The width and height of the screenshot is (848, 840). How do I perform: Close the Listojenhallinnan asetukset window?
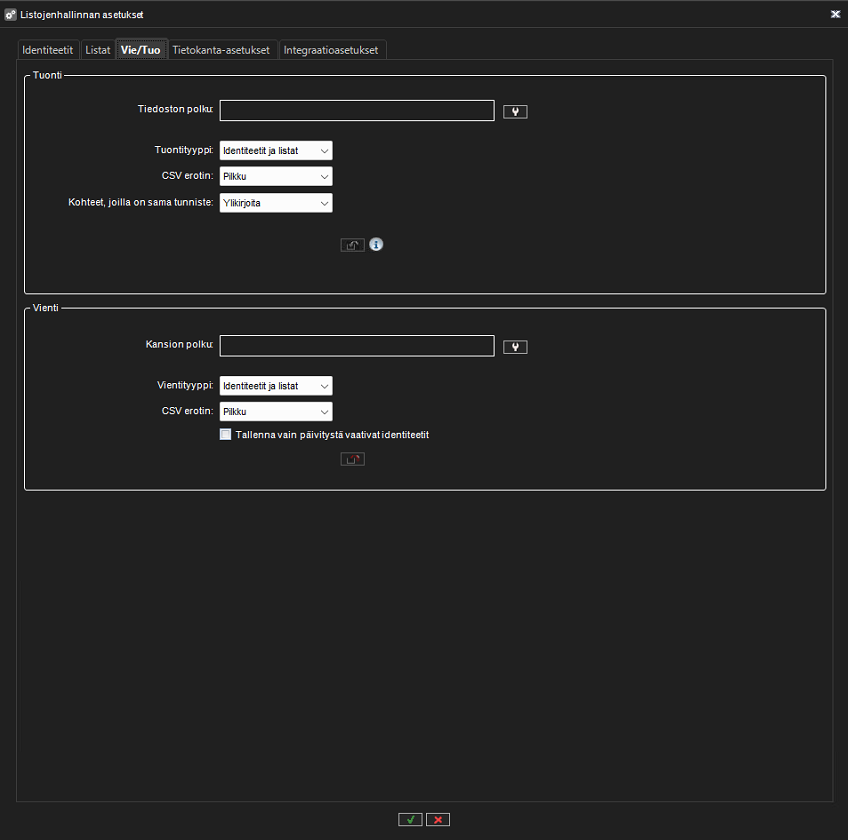(x=835, y=15)
